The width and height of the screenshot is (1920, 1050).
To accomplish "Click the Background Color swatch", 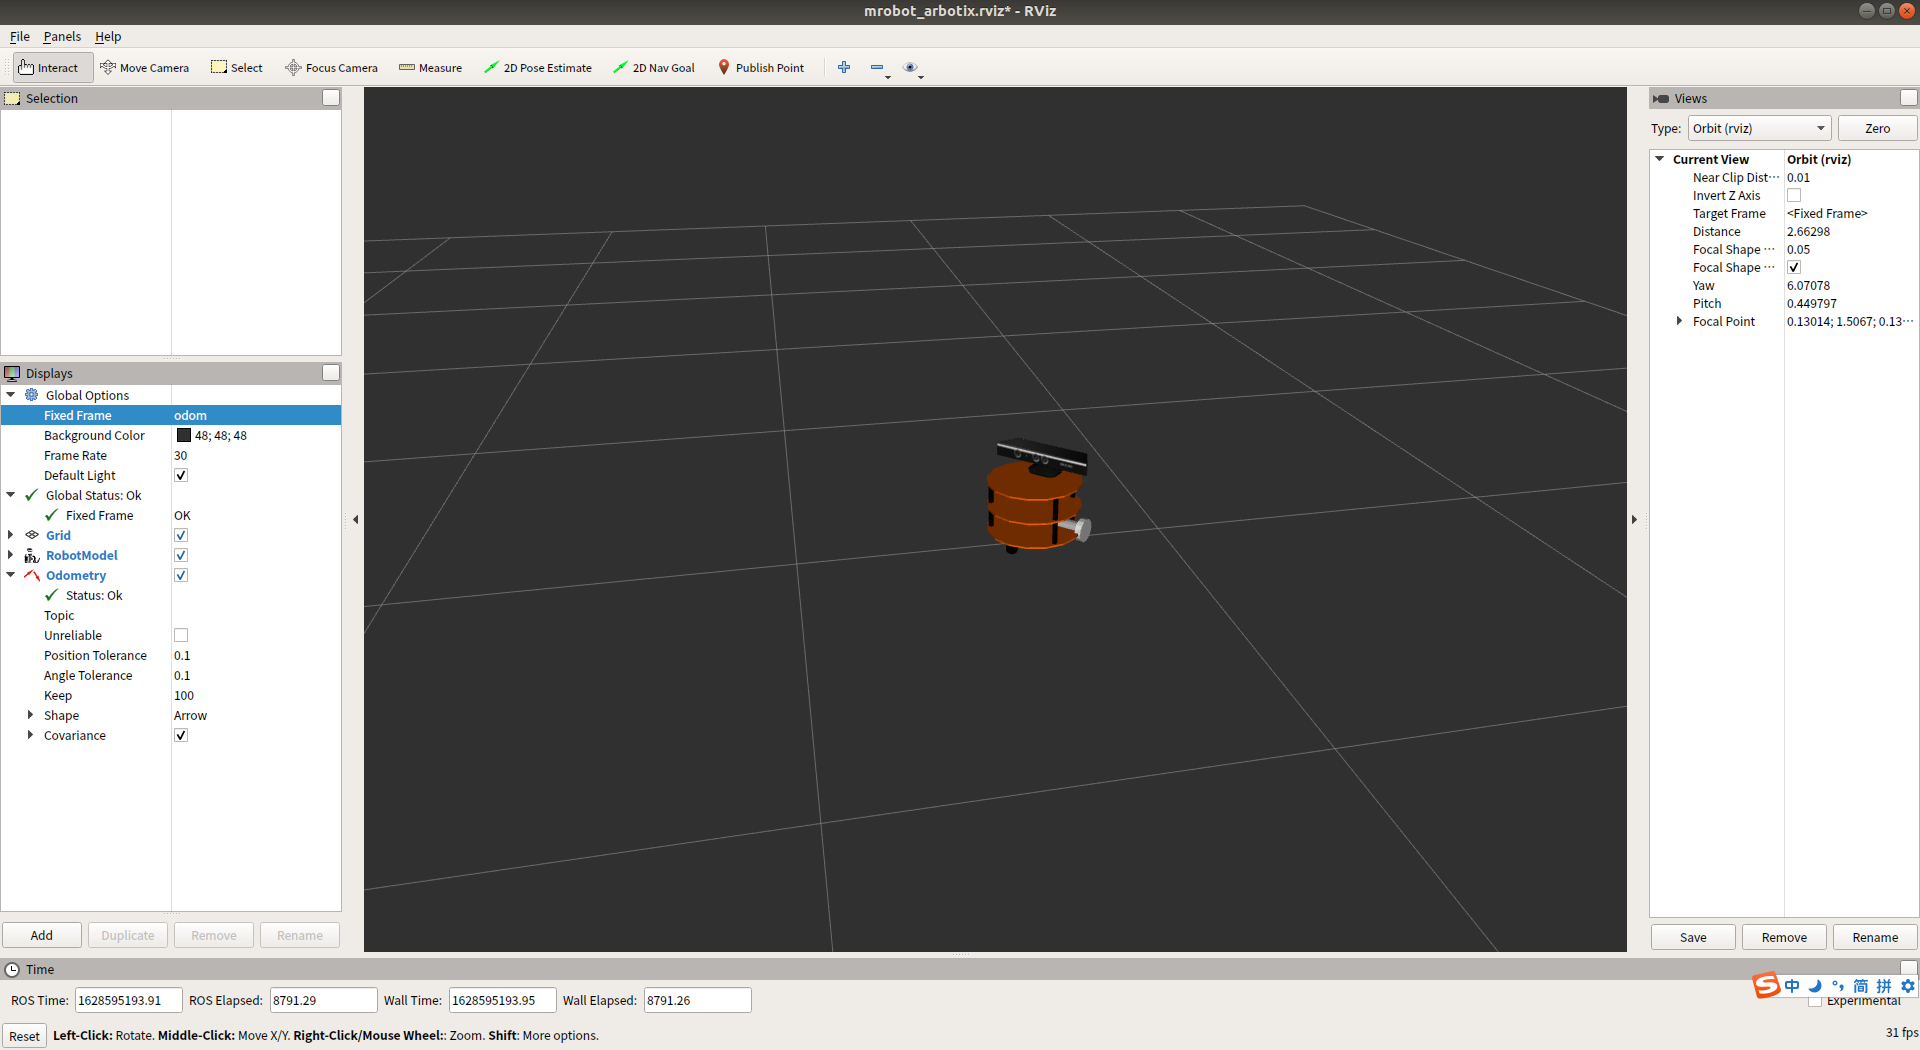I will coord(184,435).
